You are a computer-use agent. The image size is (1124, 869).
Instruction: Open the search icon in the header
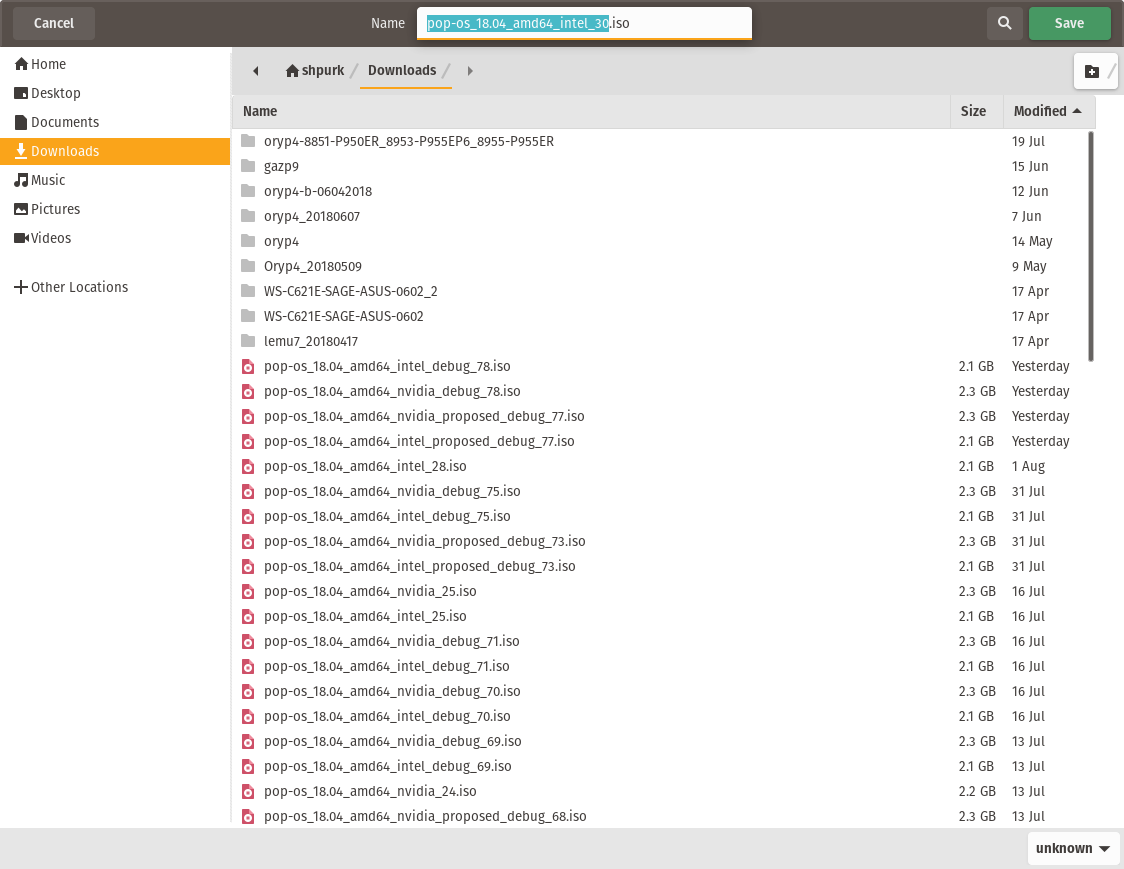pos(1004,22)
